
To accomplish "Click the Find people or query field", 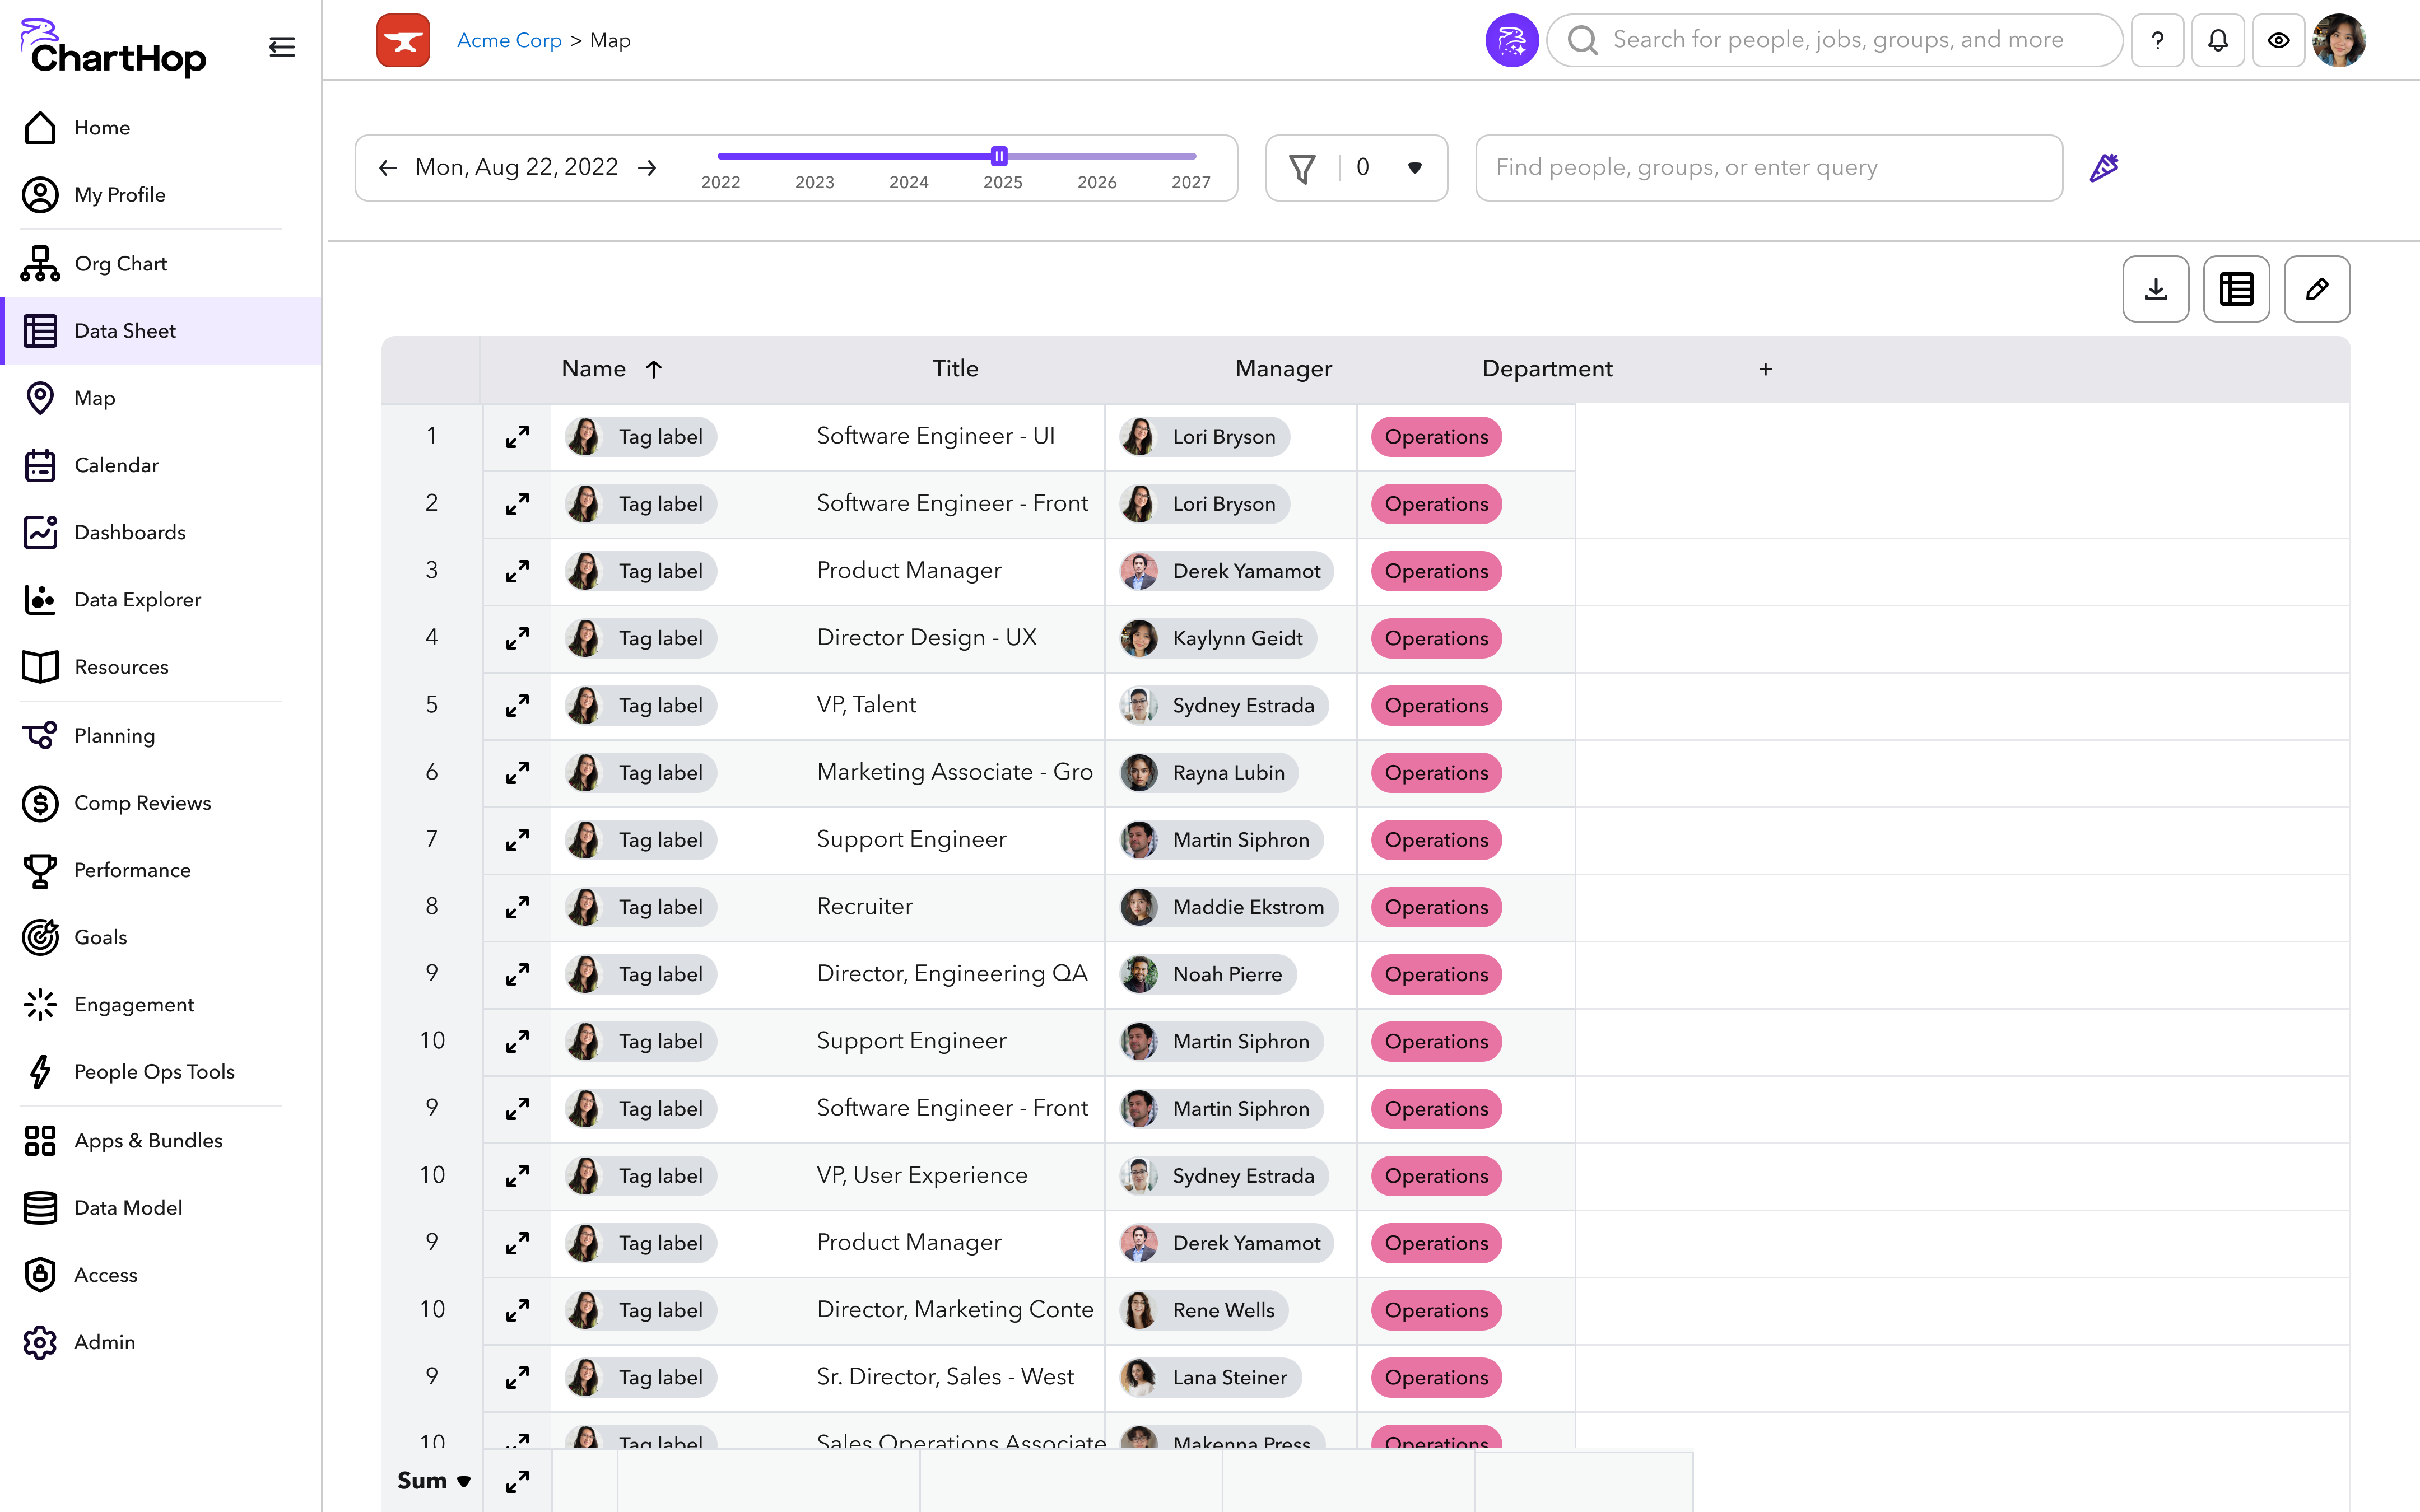I will tap(1768, 167).
